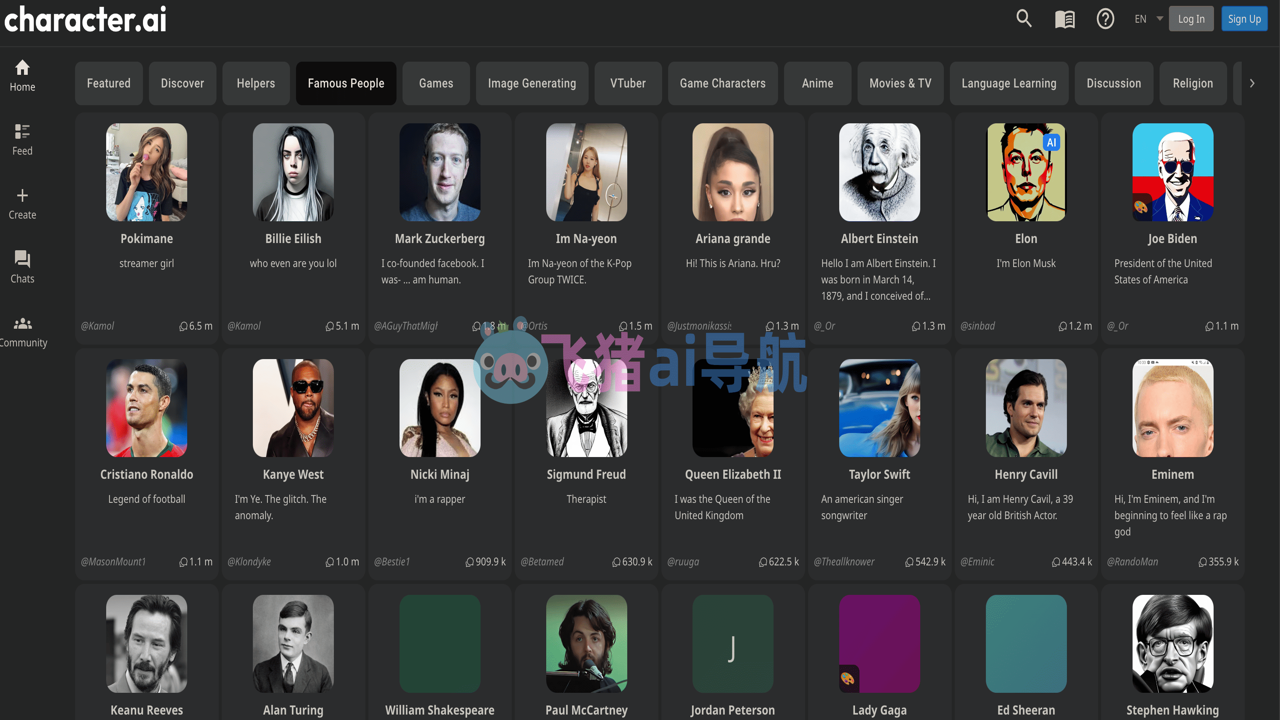Select Stephen Hawking's avatar

[1173, 644]
